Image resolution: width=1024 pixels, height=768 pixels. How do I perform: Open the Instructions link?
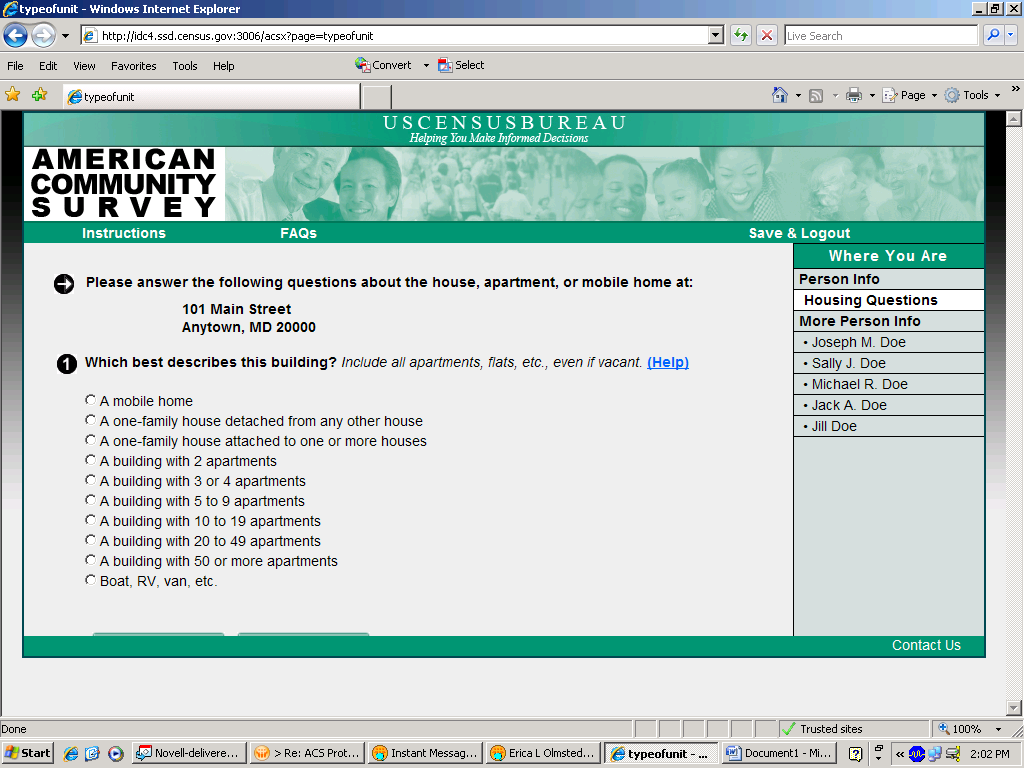point(123,233)
